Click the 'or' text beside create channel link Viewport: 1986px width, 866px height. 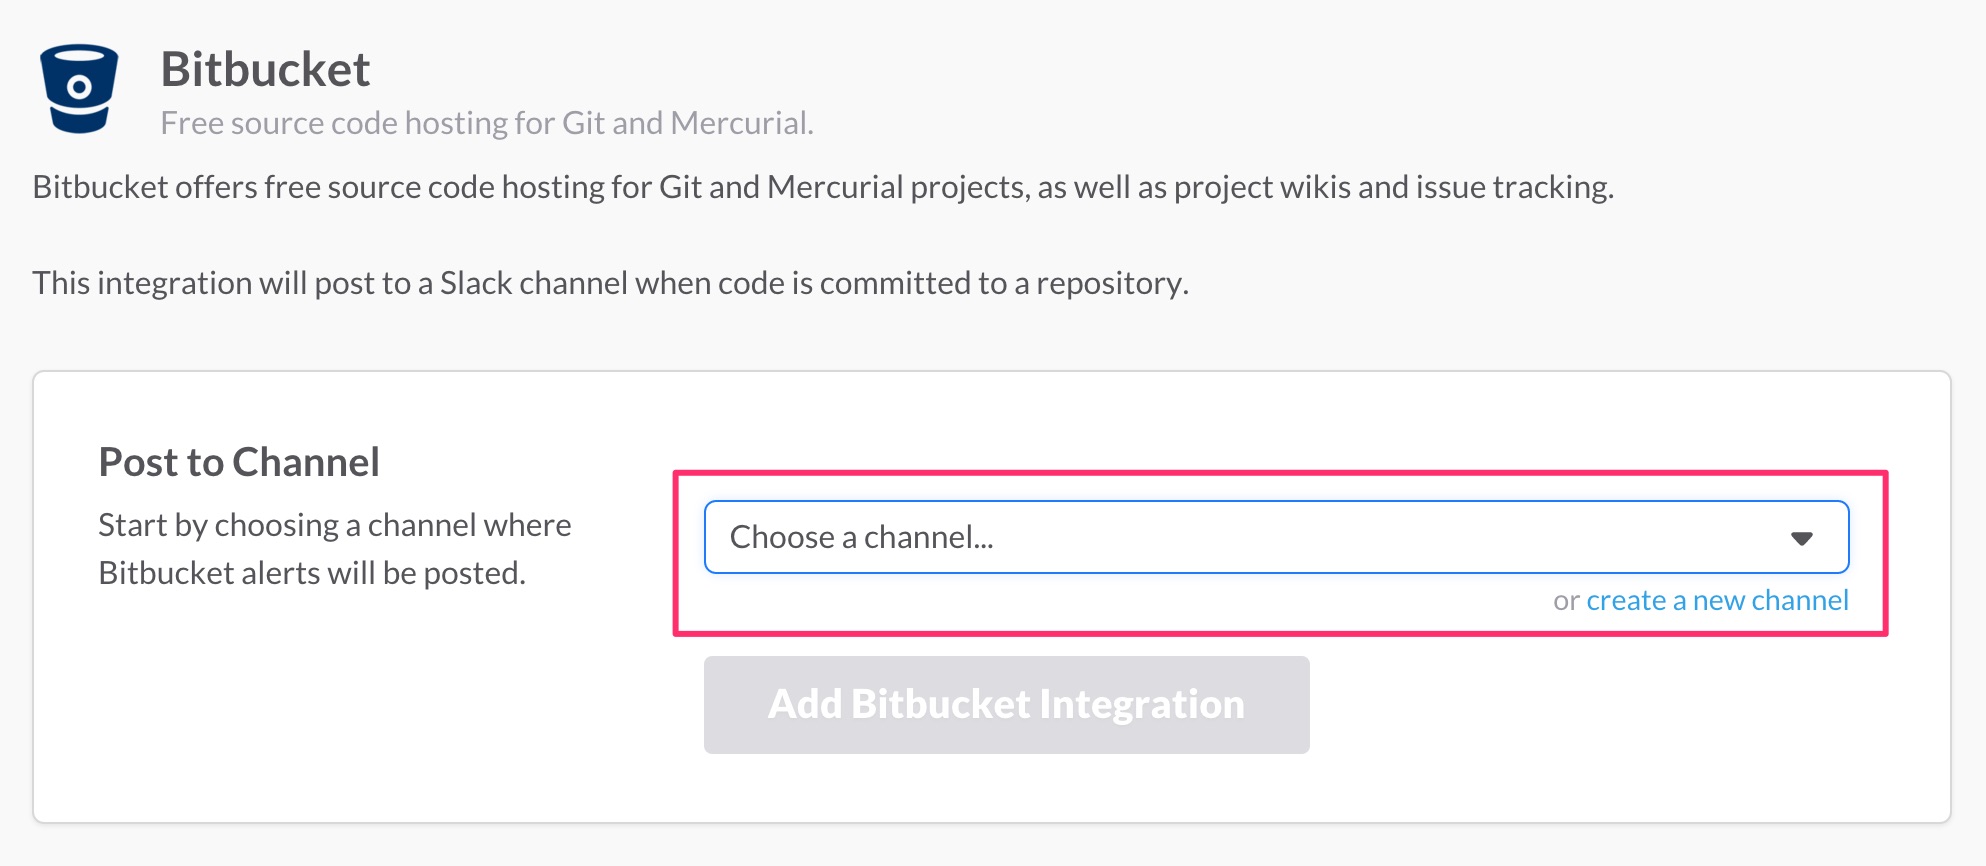click(x=1566, y=600)
